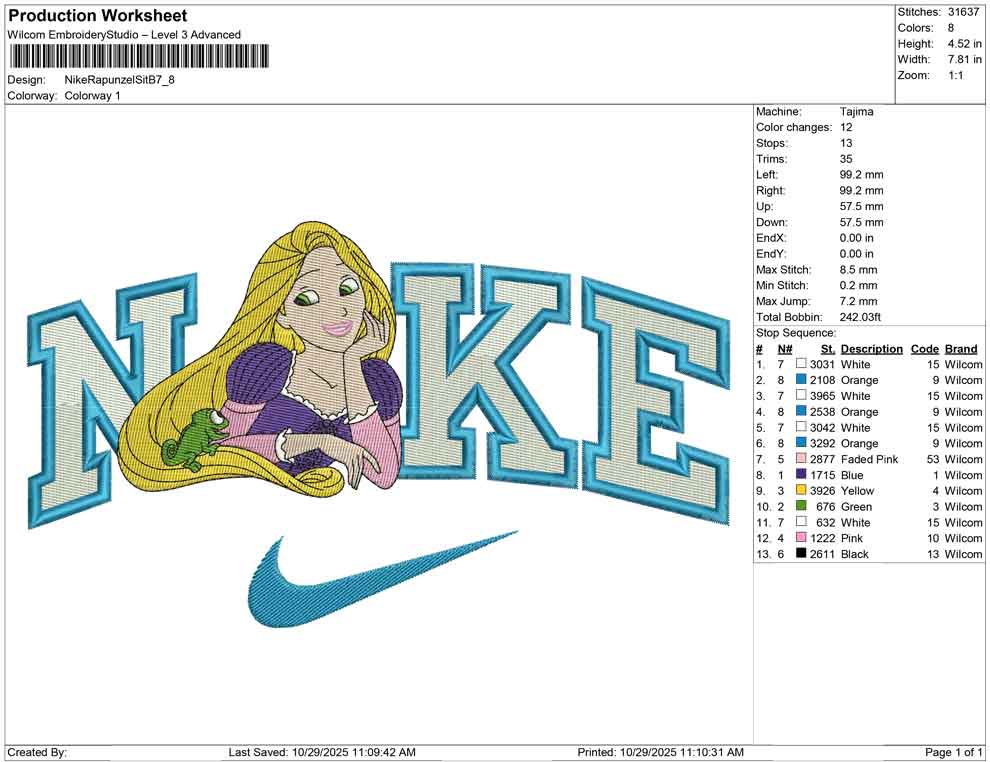Click the Description column header
Viewport: 990px width, 762px height.
click(872, 348)
